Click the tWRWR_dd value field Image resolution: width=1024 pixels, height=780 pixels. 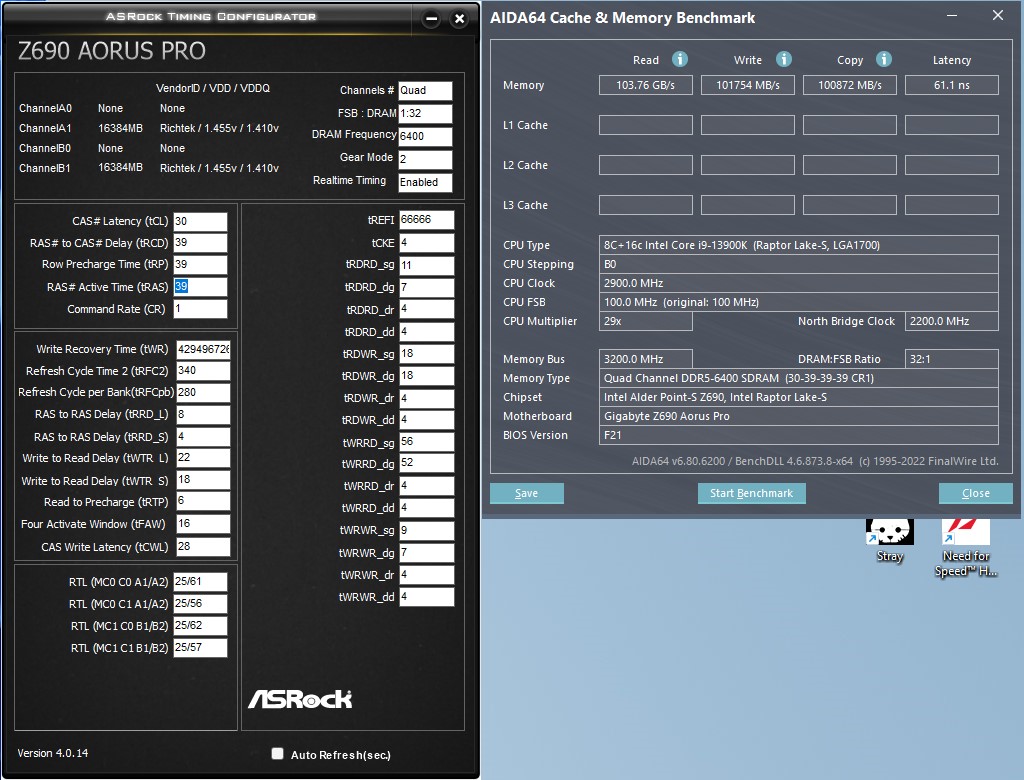(426, 596)
